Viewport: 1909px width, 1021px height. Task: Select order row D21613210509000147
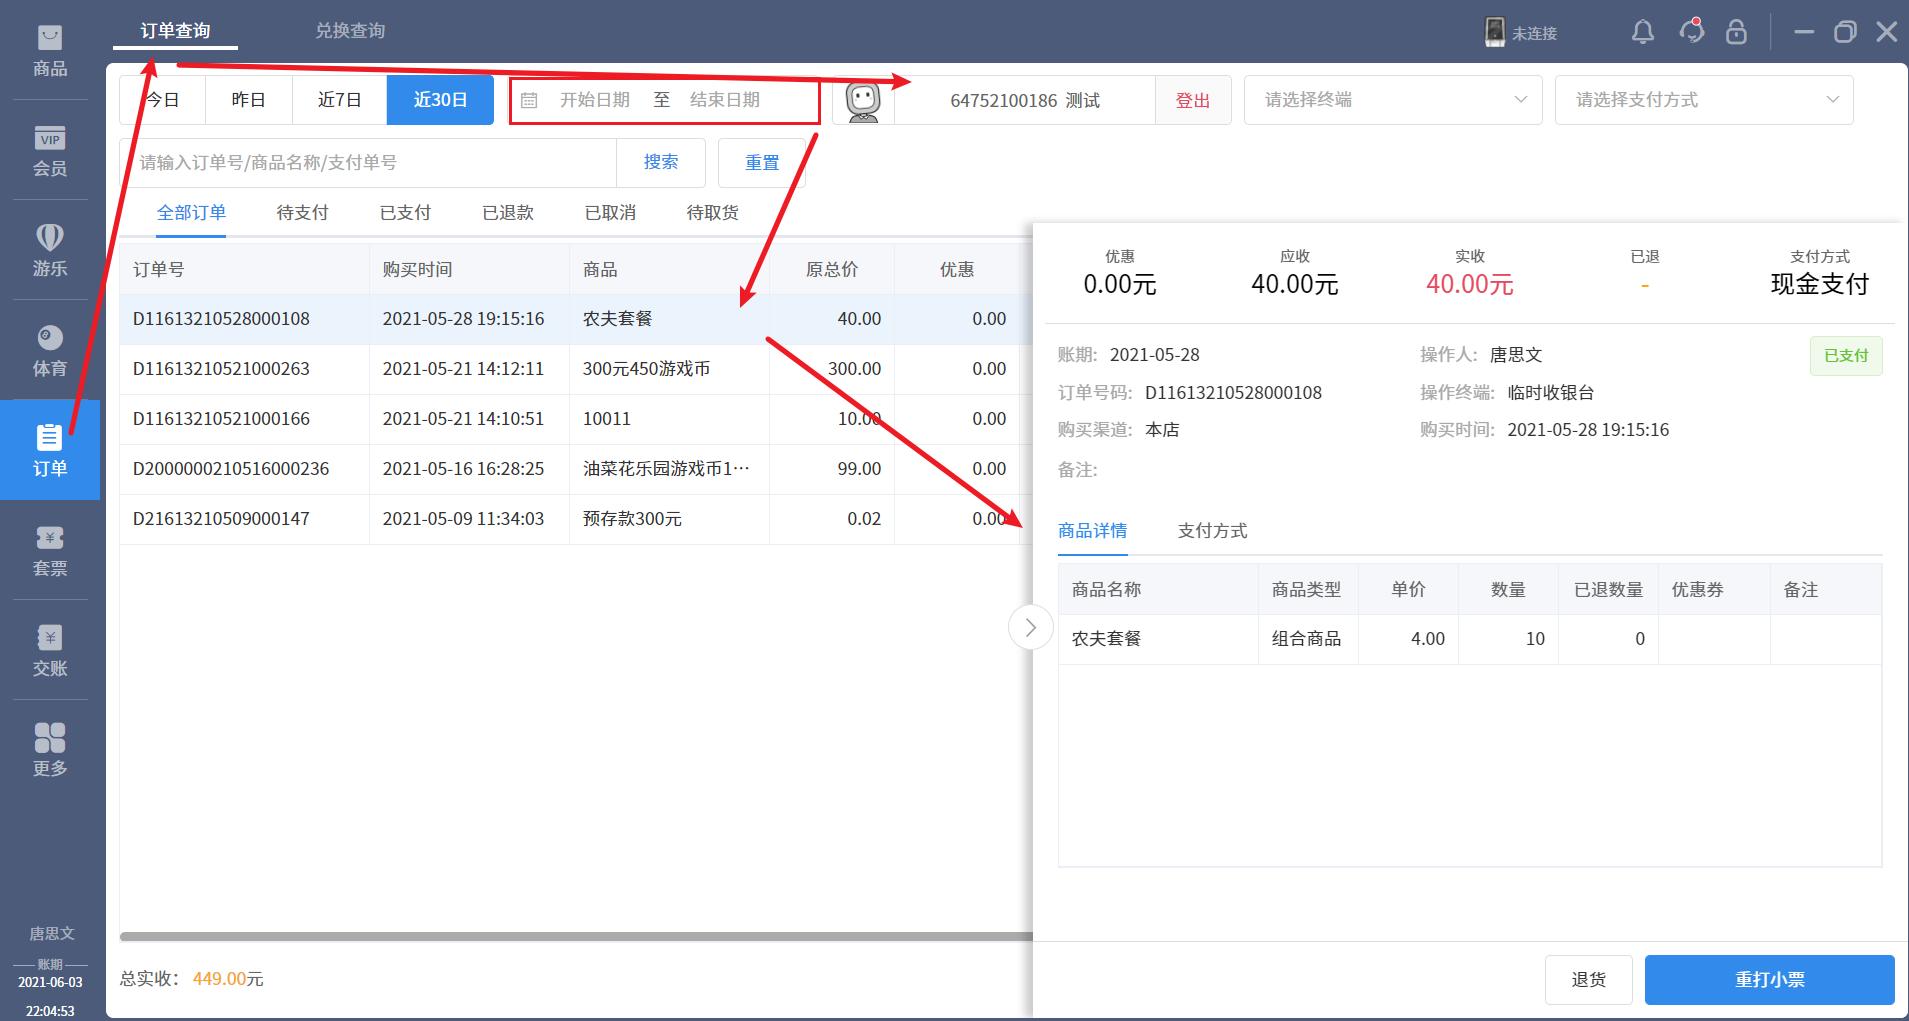click(x=576, y=519)
